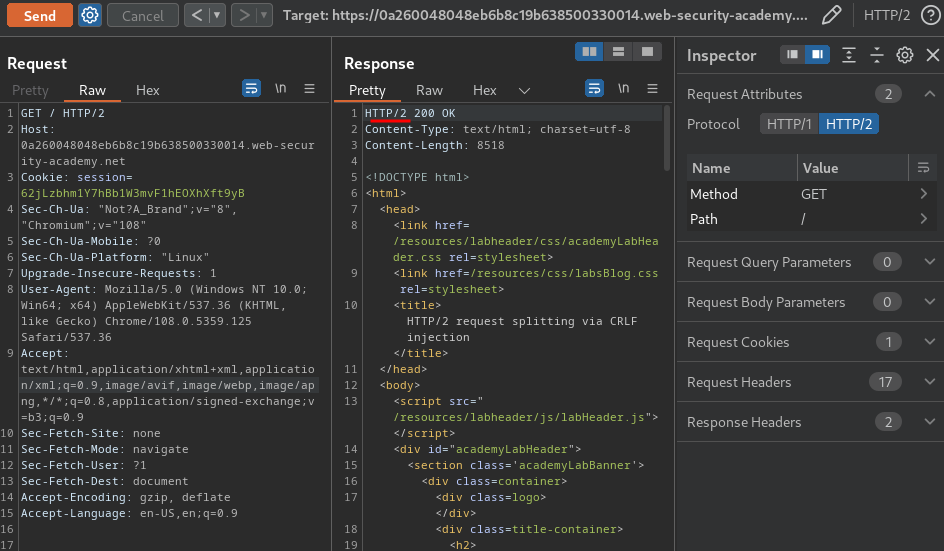This screenshot has width=944, height=551.
Task: Close the Inspector panel
Action: (x=933, y=55)
